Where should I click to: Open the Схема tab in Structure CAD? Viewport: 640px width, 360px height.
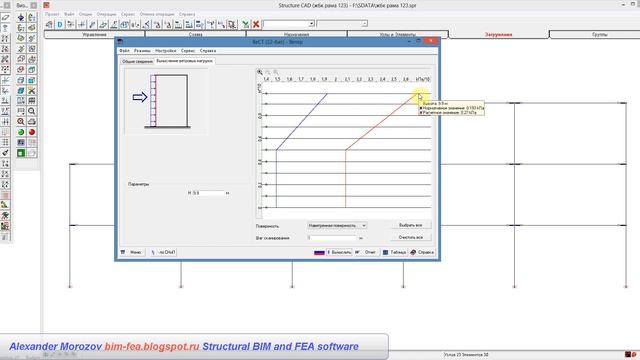pos(196,35)
